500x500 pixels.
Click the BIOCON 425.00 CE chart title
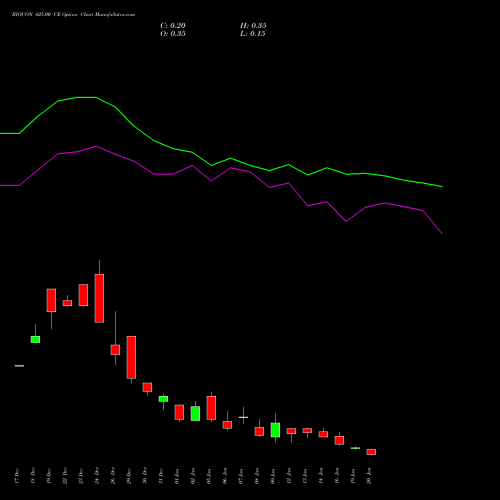click(x=73, y=15)
